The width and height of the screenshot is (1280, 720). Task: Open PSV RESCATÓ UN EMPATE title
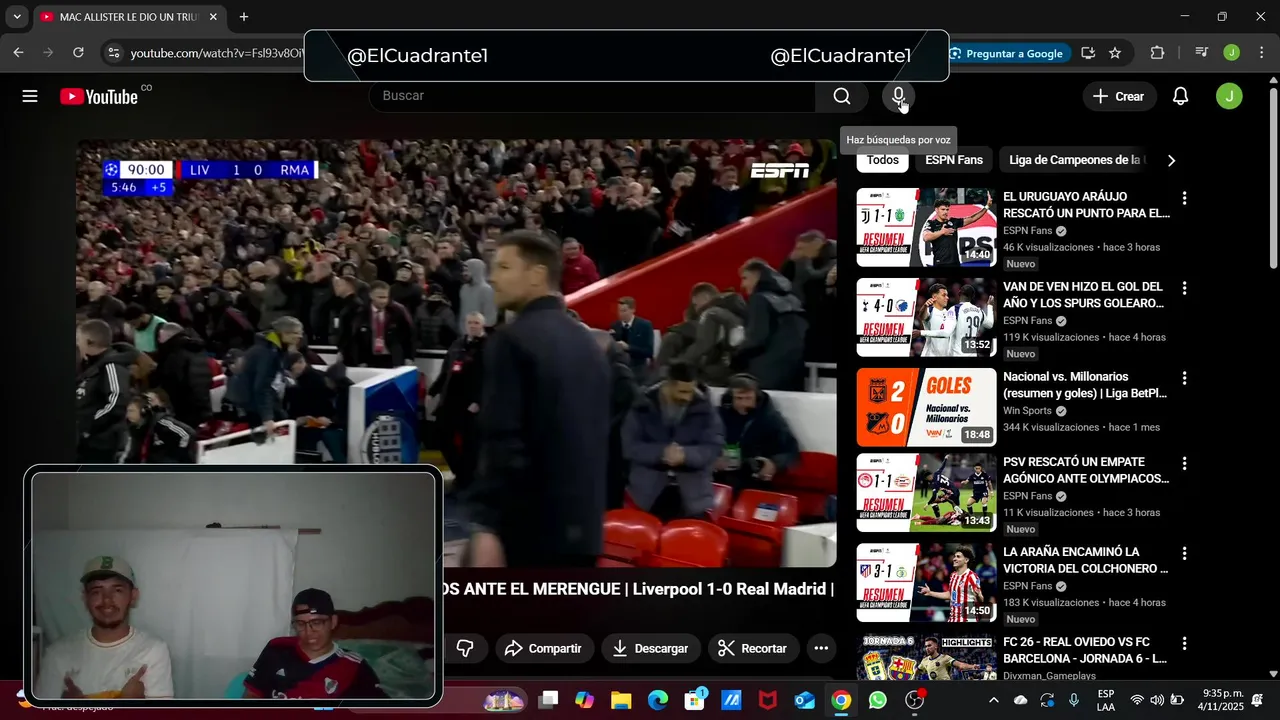pos(1086,470)
